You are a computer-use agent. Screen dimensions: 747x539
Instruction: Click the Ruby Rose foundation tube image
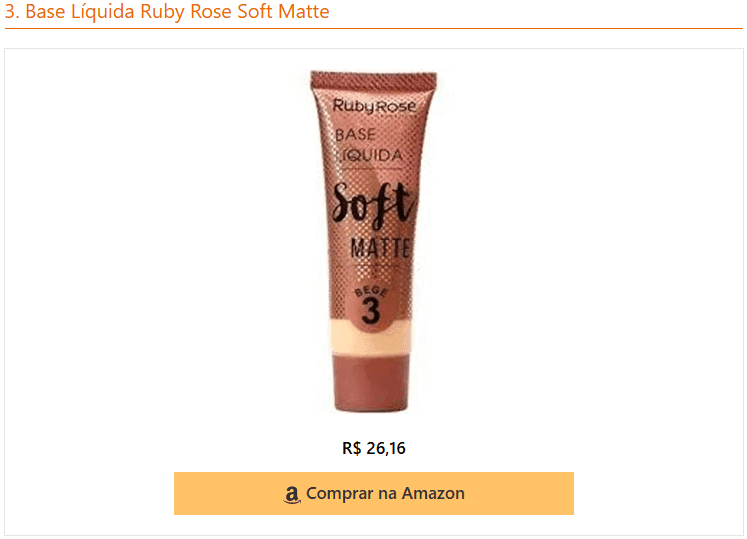(x=374, y=241)
